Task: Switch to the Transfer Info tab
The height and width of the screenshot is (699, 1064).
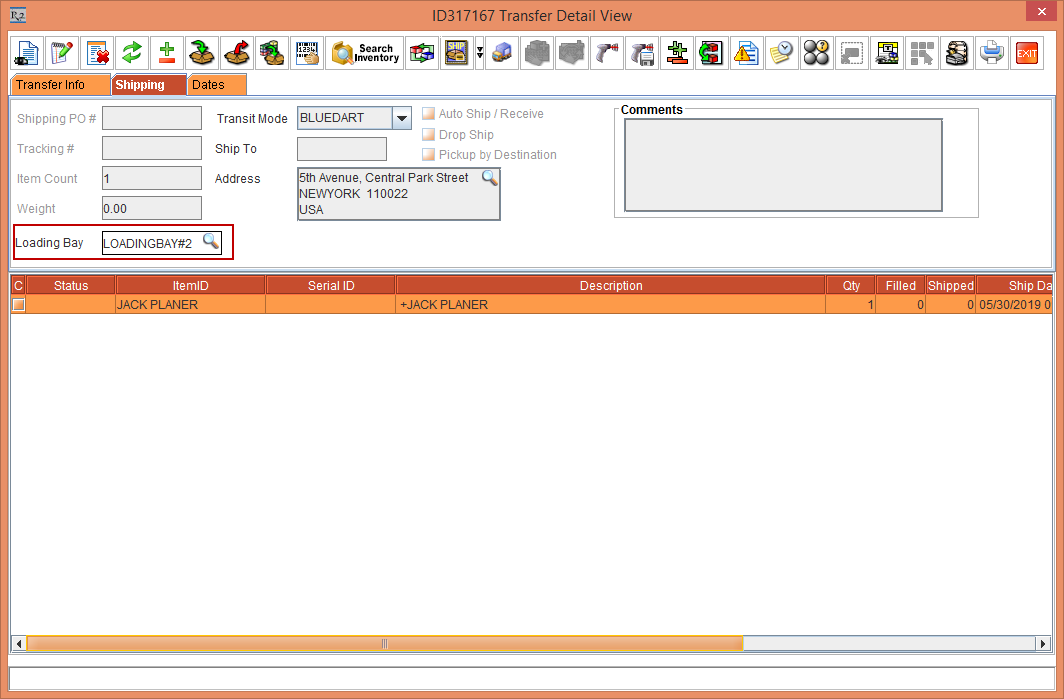Action: coord(50,85)
